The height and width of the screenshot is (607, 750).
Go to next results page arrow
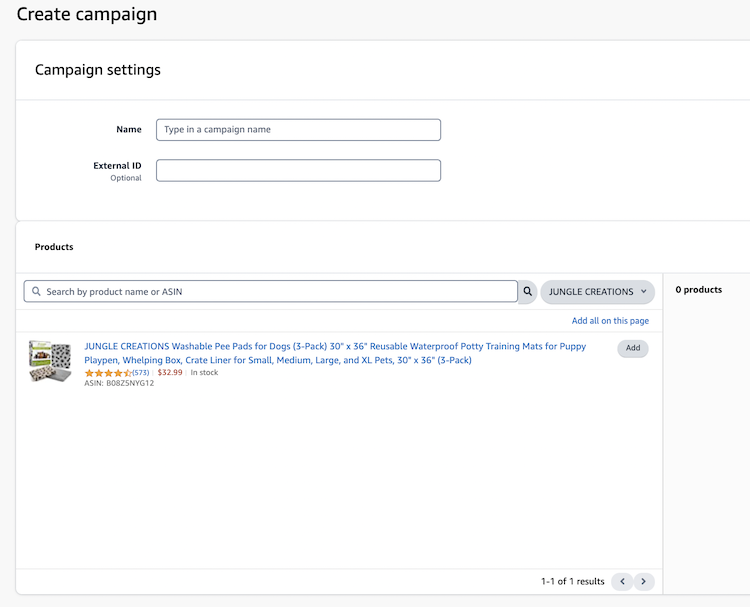644,581
